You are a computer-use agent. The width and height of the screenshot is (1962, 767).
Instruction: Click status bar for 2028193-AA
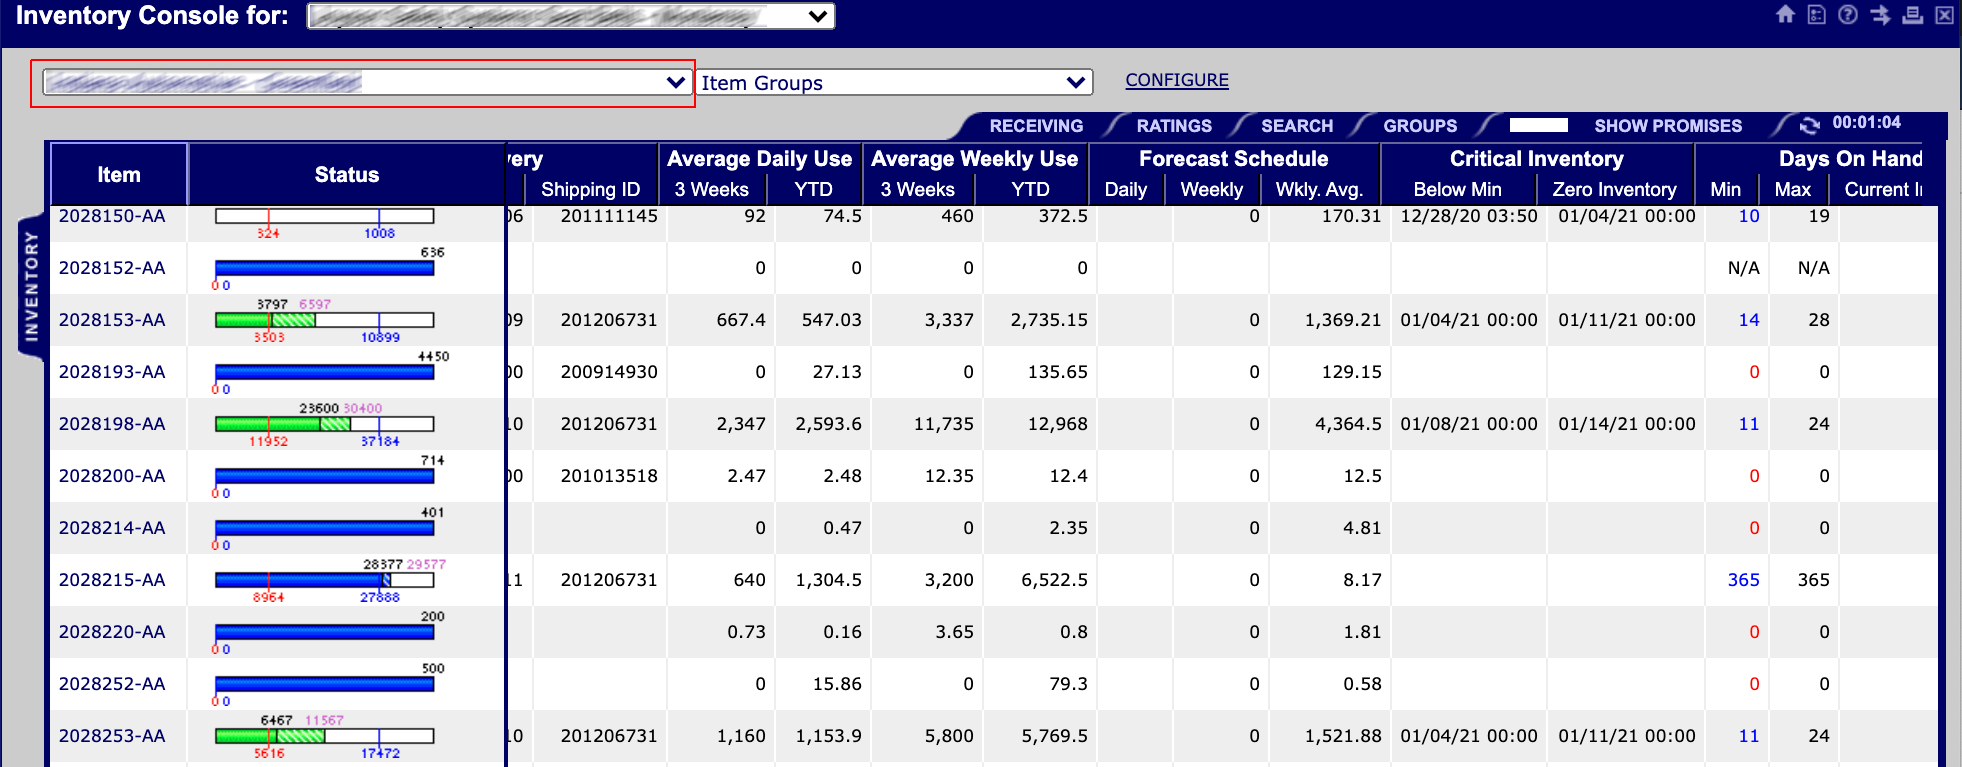(325, 372)
